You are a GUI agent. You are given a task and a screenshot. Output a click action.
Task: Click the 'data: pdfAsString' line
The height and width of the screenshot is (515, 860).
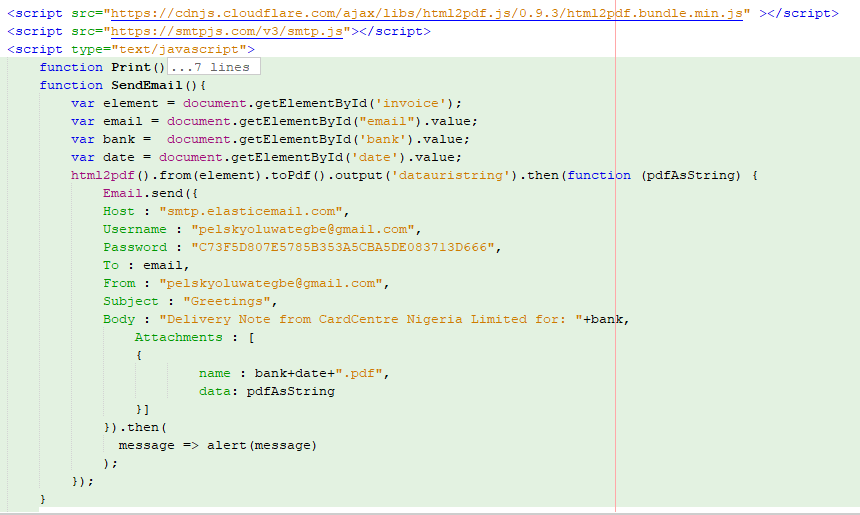pos(267,392)
